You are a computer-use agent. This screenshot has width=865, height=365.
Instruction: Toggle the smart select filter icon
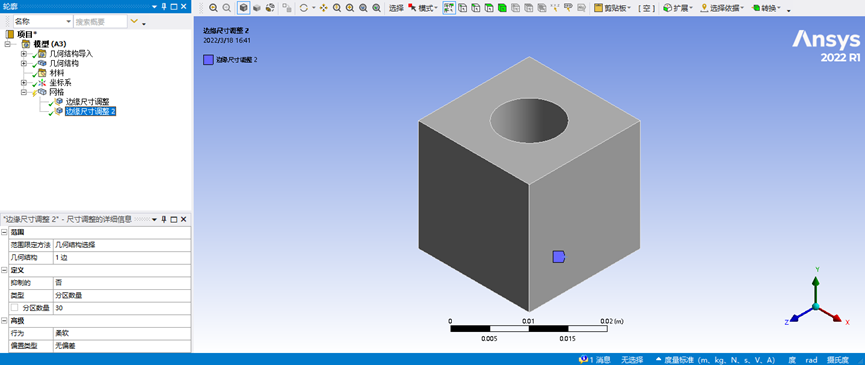(x=449, y=8)
